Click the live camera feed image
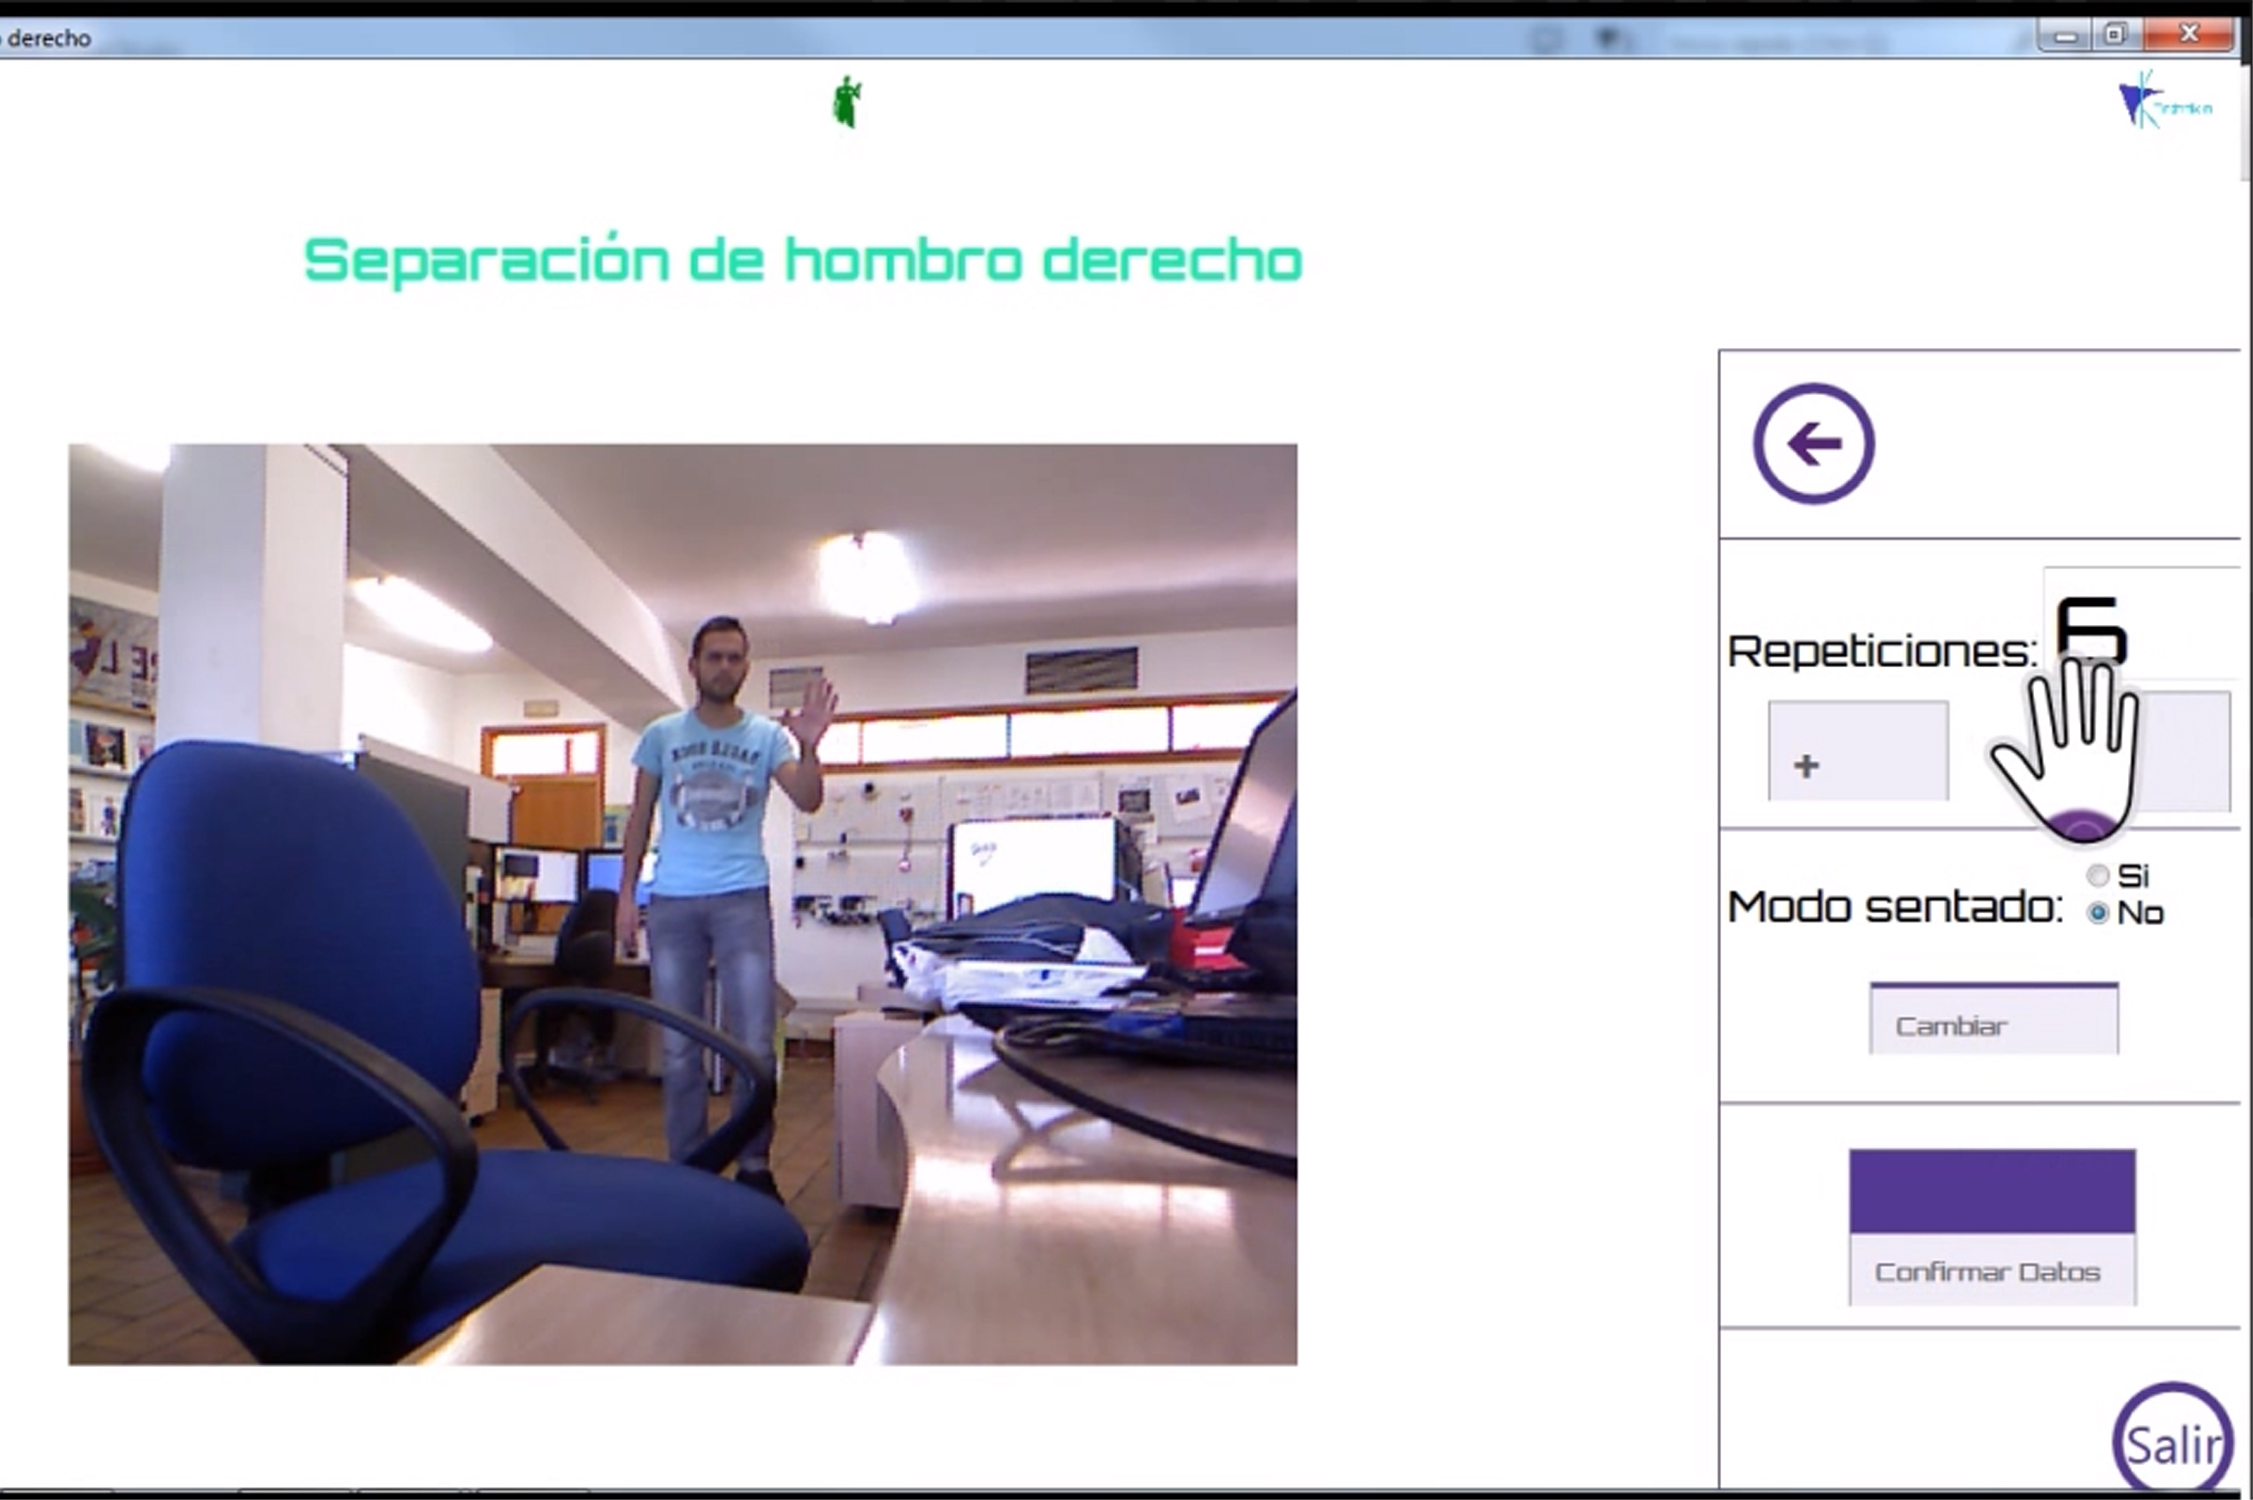2253x1500 pixels. pyautogui.click(x=682, y=904)
